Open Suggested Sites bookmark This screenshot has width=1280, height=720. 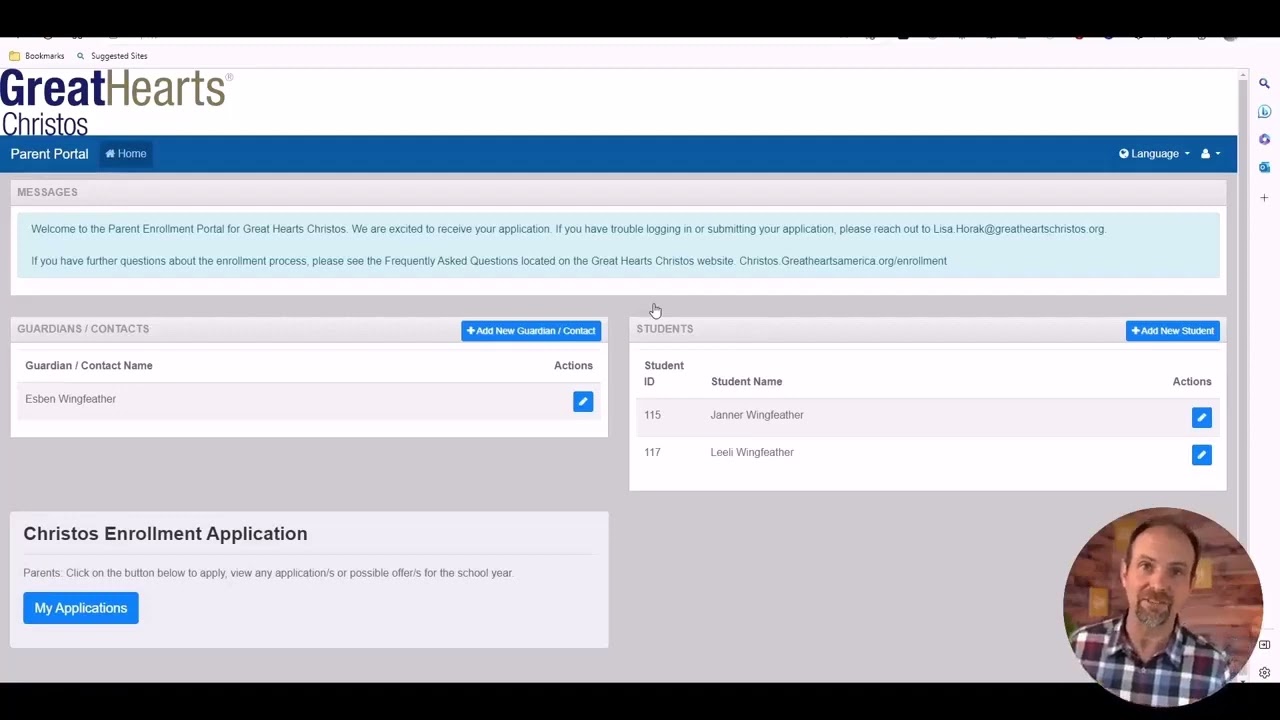point(112,56)
